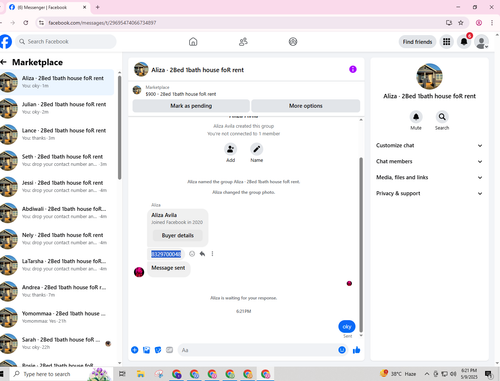Open the Facebook apps menu grid icon
500x381 pixels.
pyautogui.click(x=447, y=42)
